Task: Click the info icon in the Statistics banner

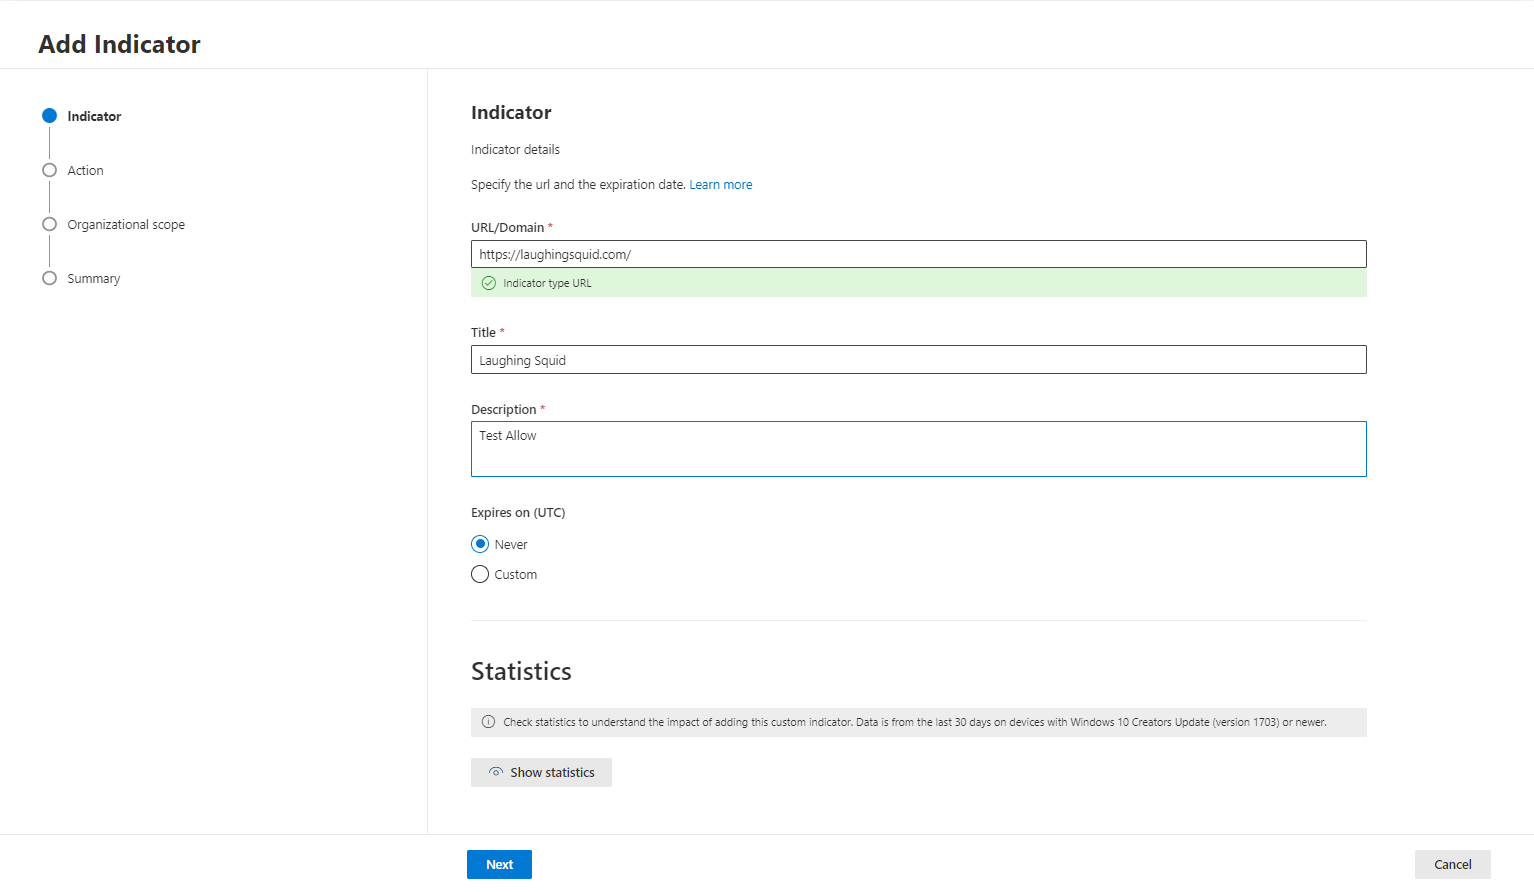Action: point(488,722)
